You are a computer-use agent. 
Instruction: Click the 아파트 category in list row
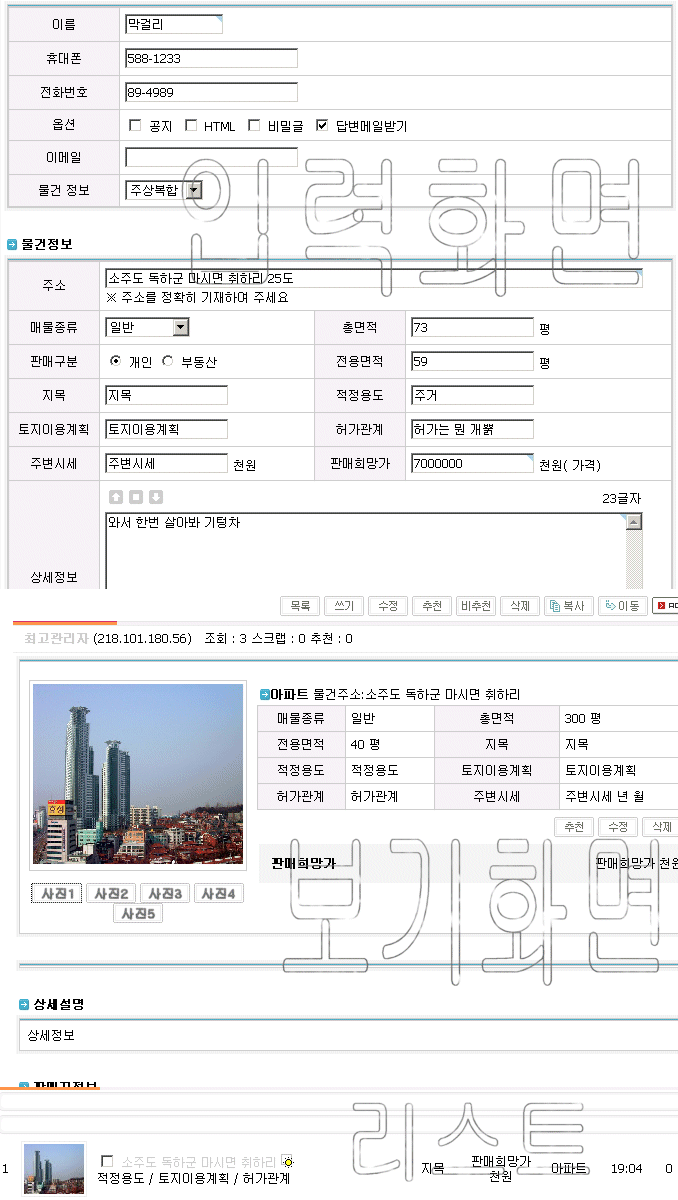pos(569,1168)
